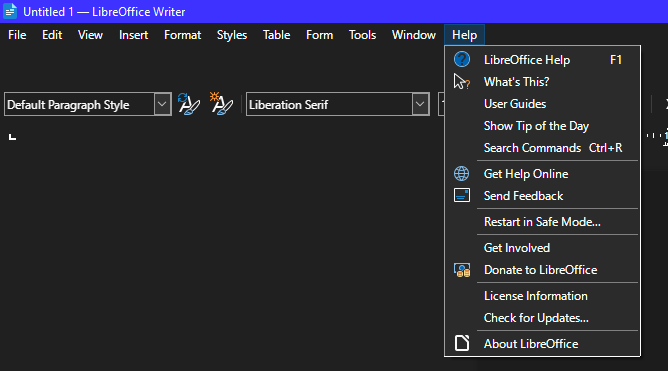The height and width of the screenshot is (371, 668).
Task: Click the Update Selected Style icon
Action: click(x=188, y=104)
